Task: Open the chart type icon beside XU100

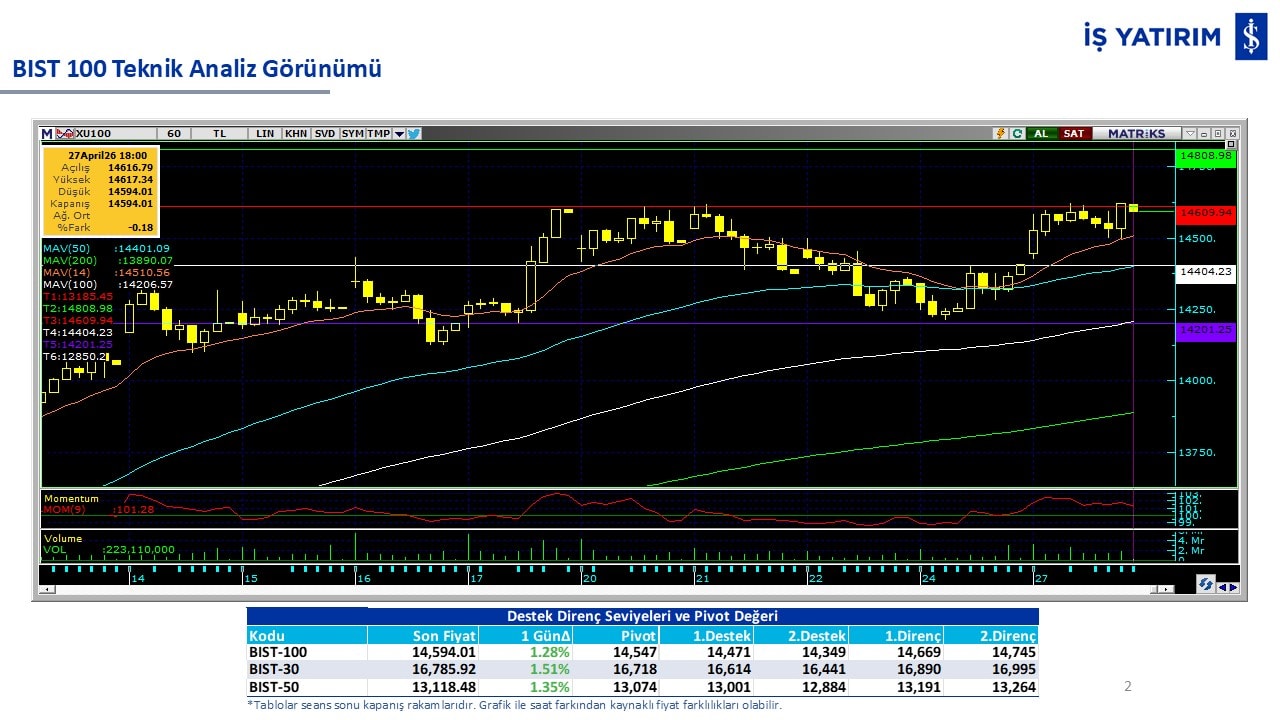Action: (x=65, y=133)
